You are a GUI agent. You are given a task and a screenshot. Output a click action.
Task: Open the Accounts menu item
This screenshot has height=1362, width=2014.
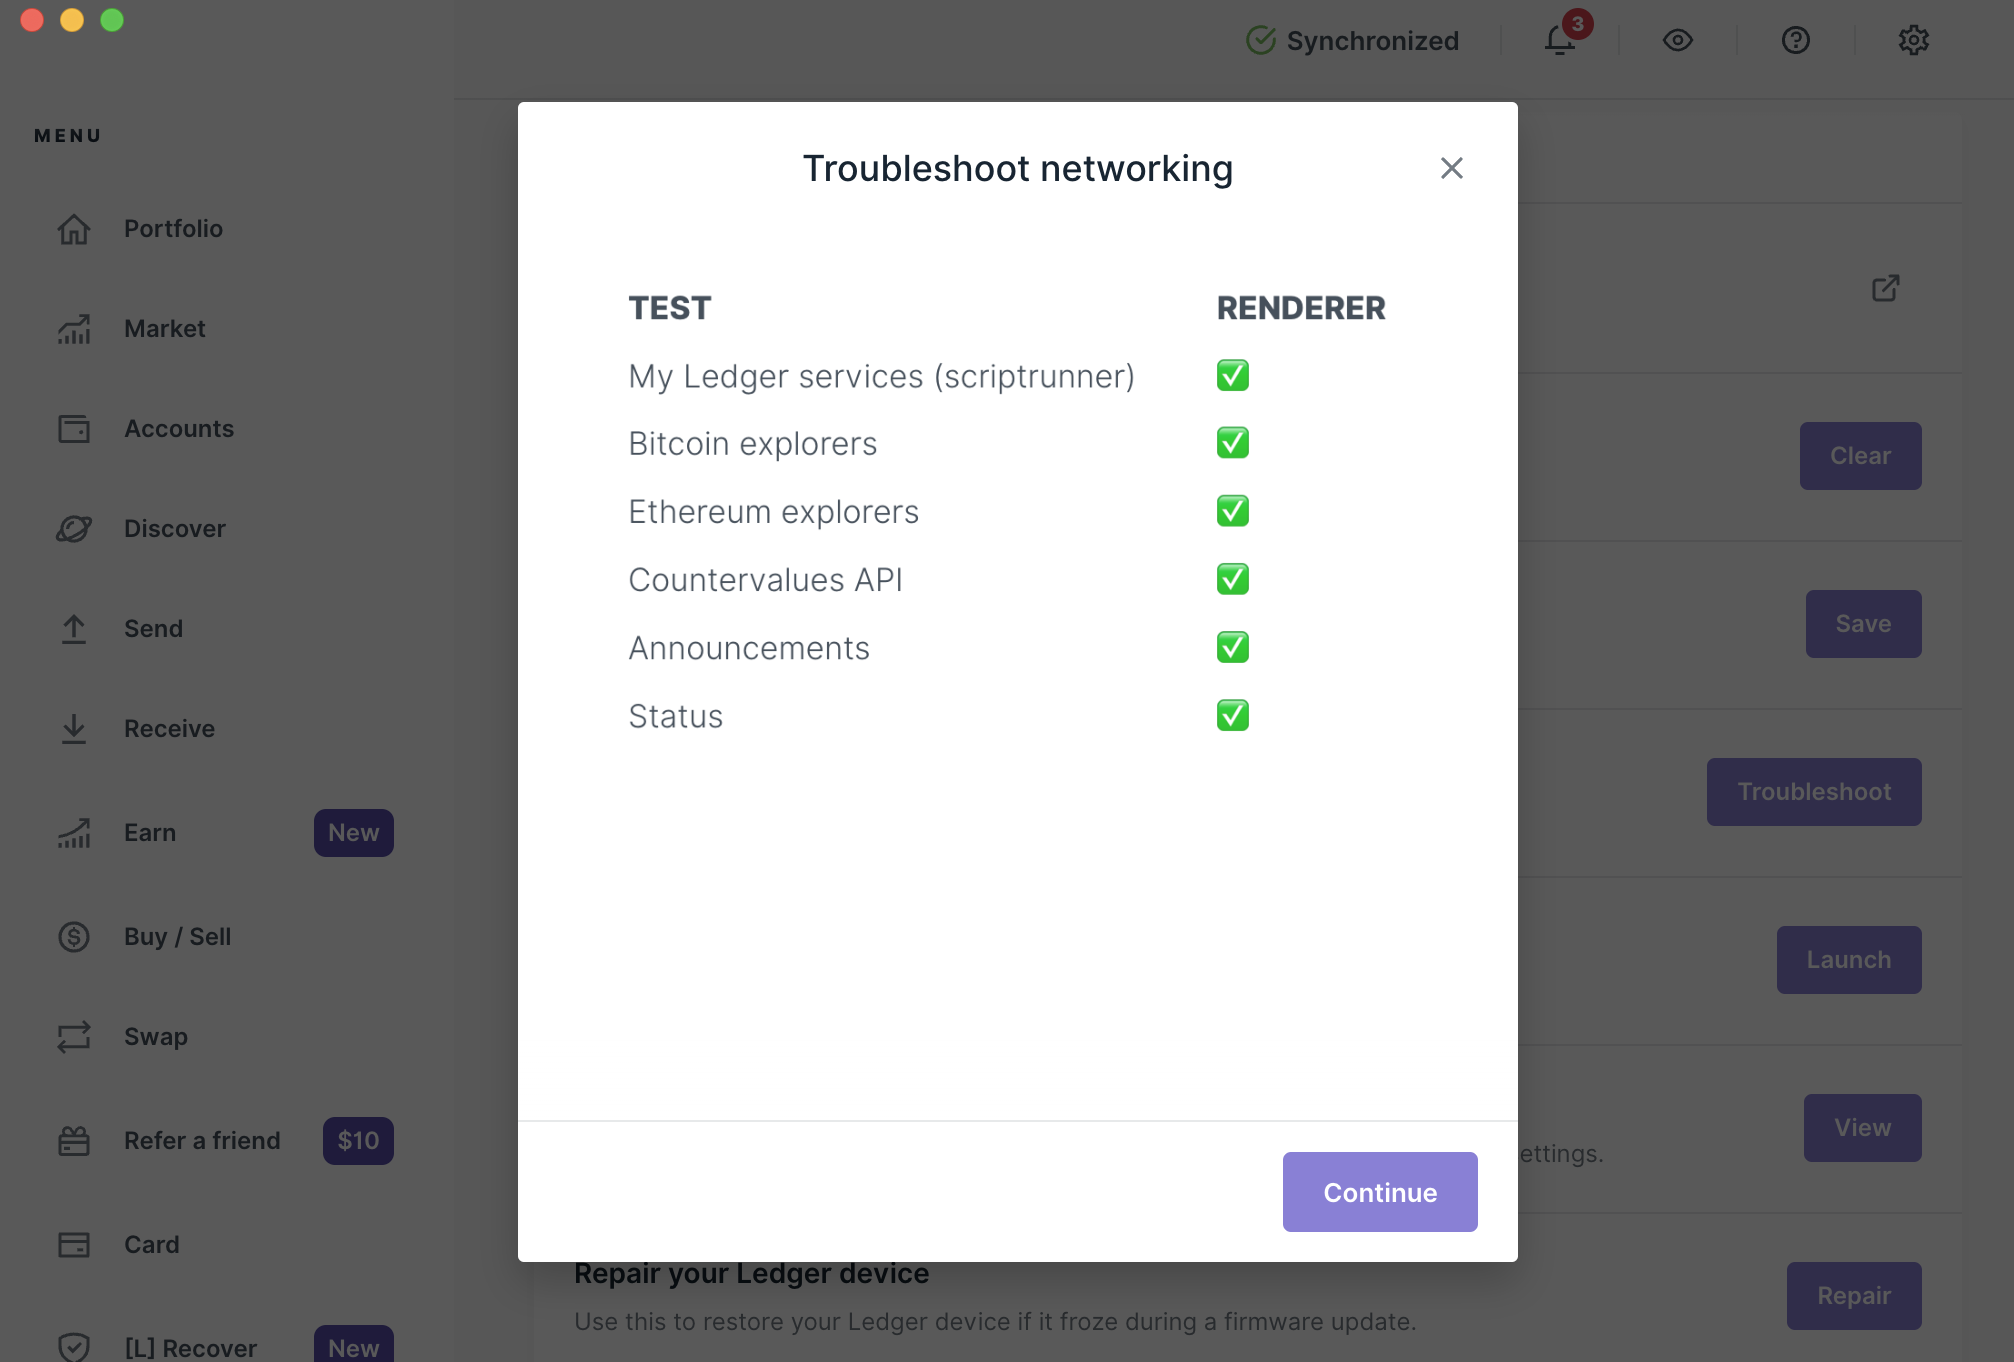(178, 429)
